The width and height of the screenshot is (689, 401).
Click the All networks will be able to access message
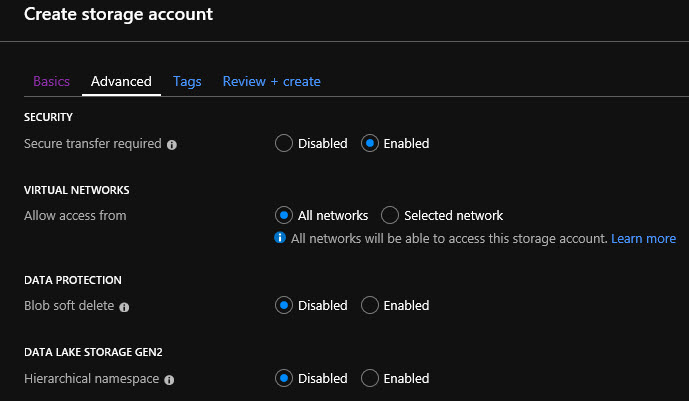(449, 238)
